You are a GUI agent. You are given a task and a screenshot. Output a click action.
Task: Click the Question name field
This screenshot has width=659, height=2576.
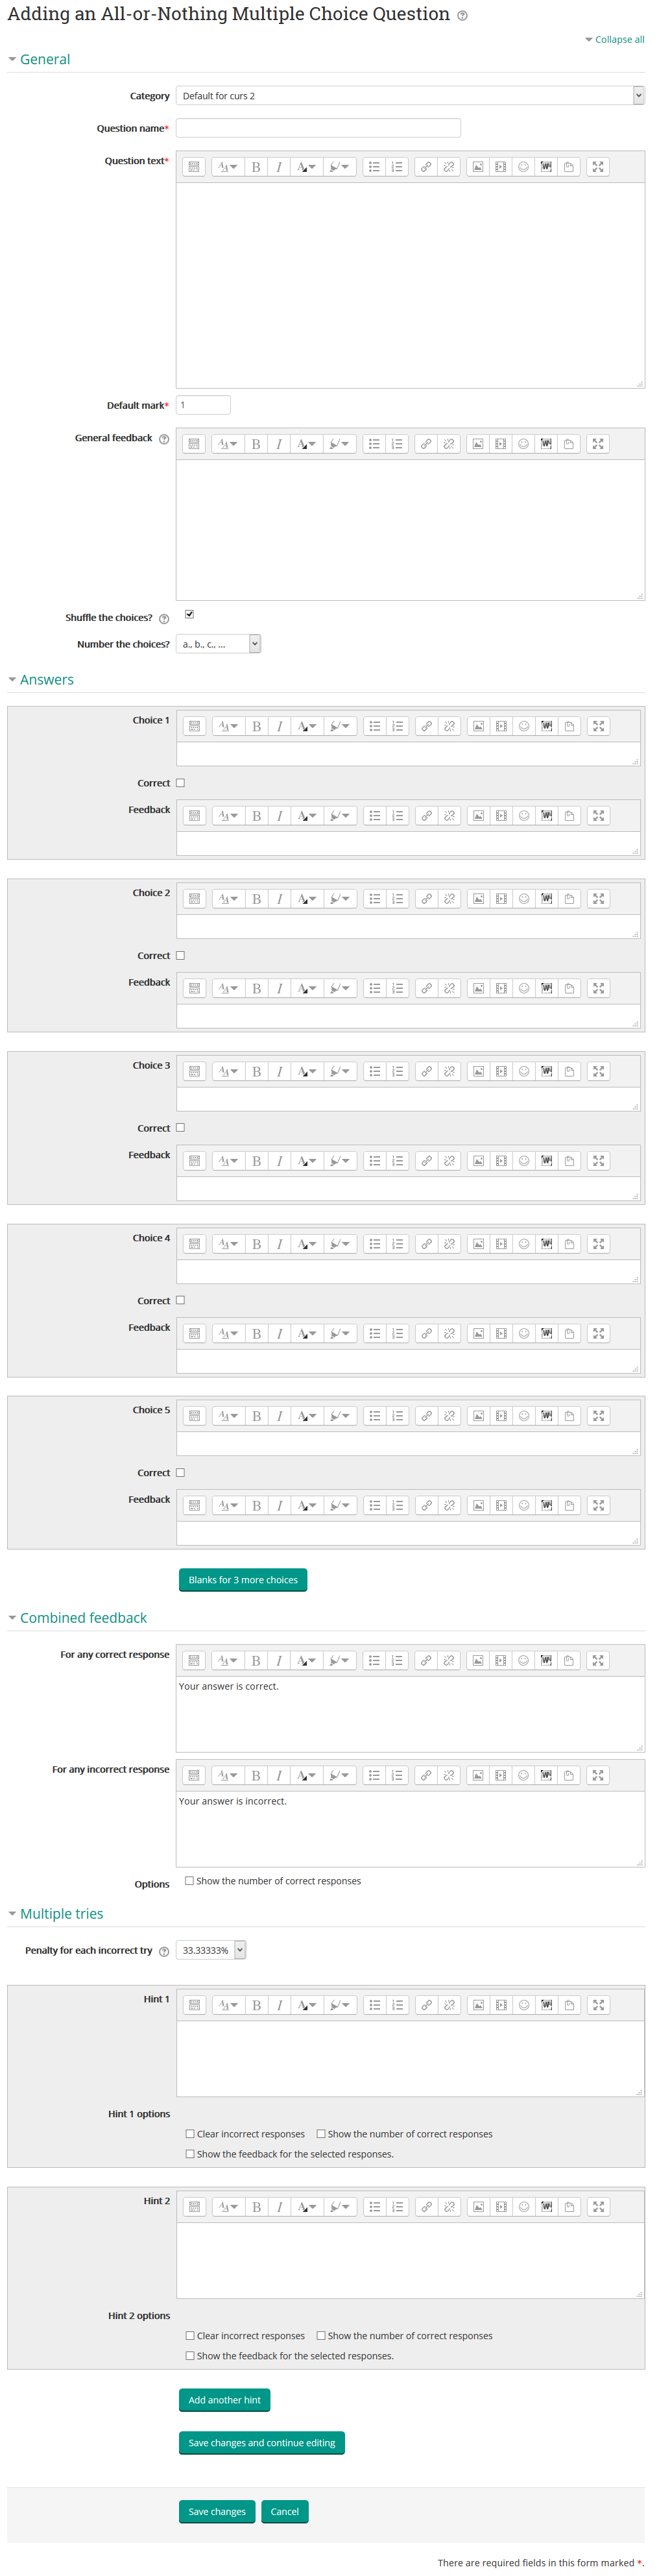(318, 128)
